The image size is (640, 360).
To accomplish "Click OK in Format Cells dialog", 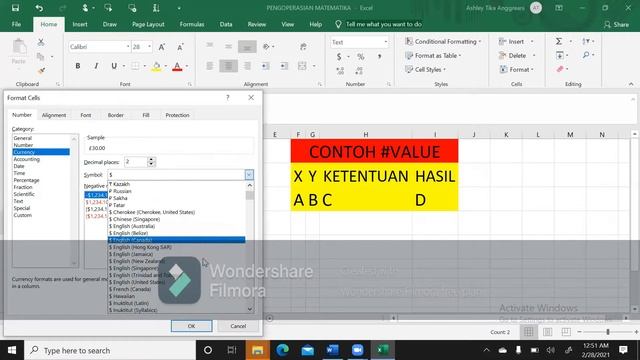I will click(x=191, y=326).
